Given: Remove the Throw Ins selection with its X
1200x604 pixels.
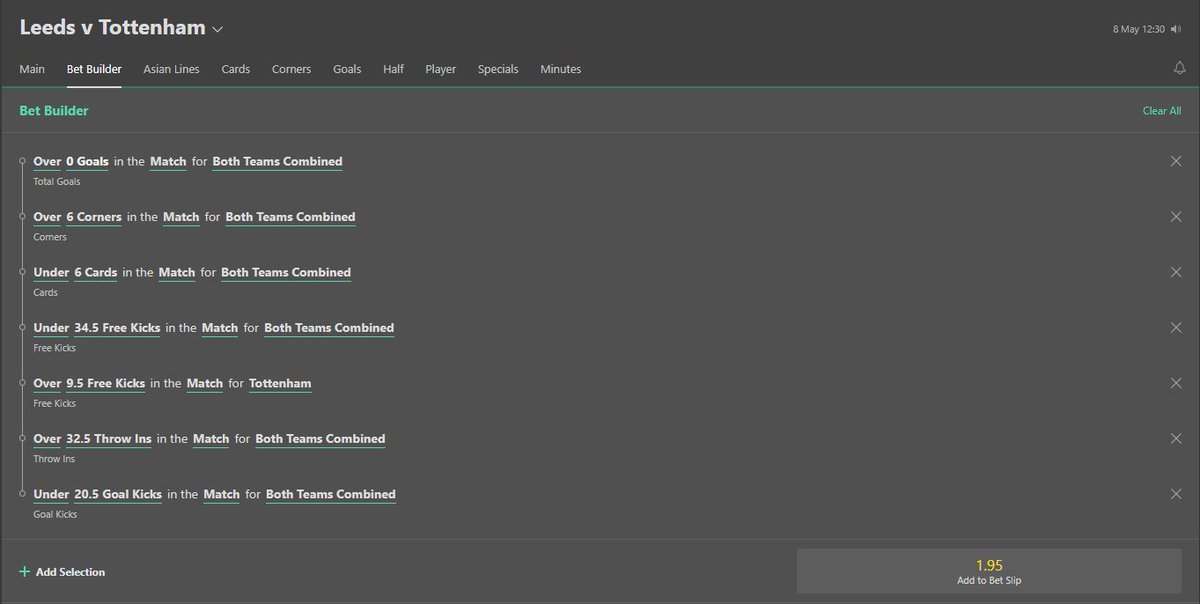Looking at the screenshot, I should pyautogui.click(x=1176, y=439).
